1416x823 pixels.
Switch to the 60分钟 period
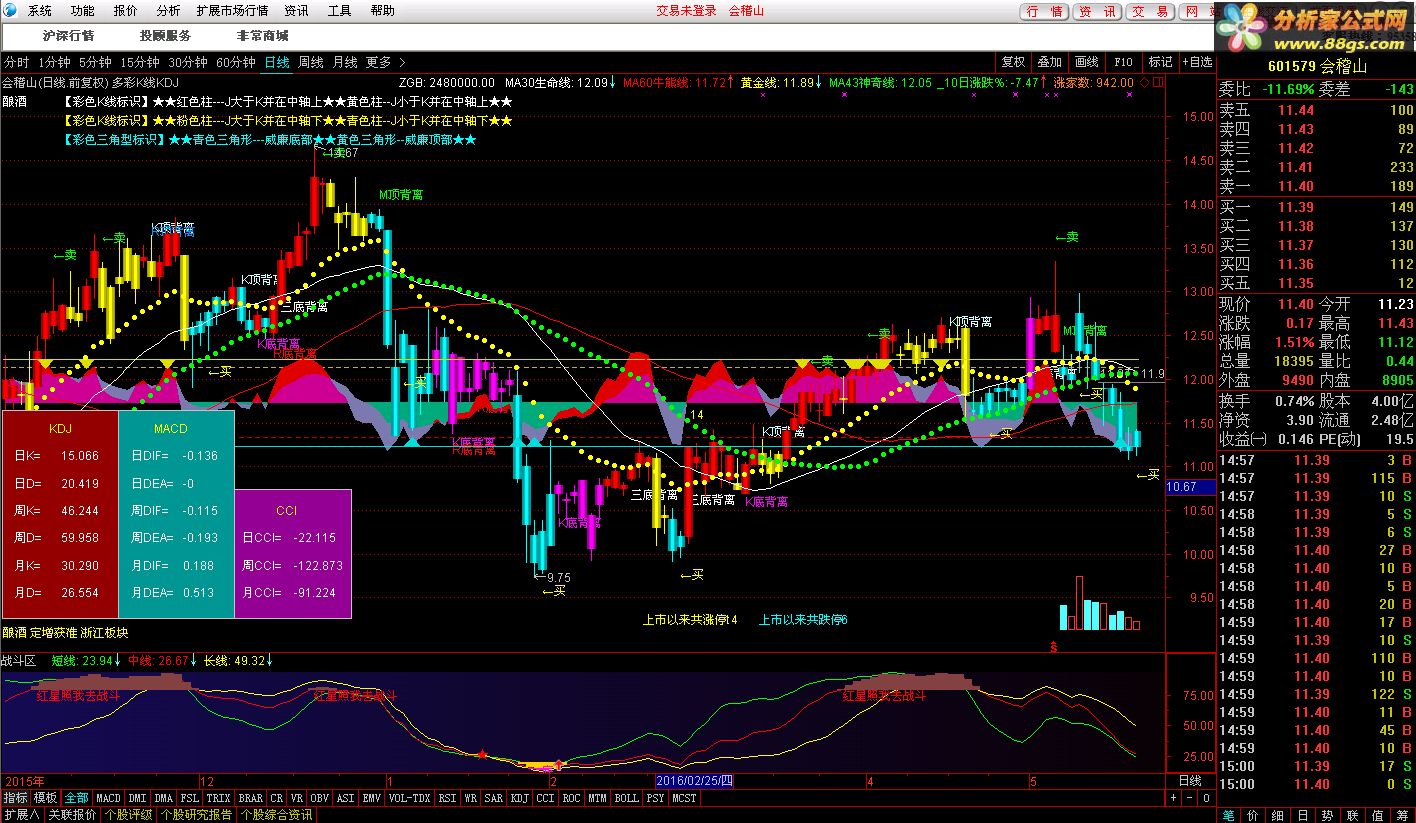point(236,62)
